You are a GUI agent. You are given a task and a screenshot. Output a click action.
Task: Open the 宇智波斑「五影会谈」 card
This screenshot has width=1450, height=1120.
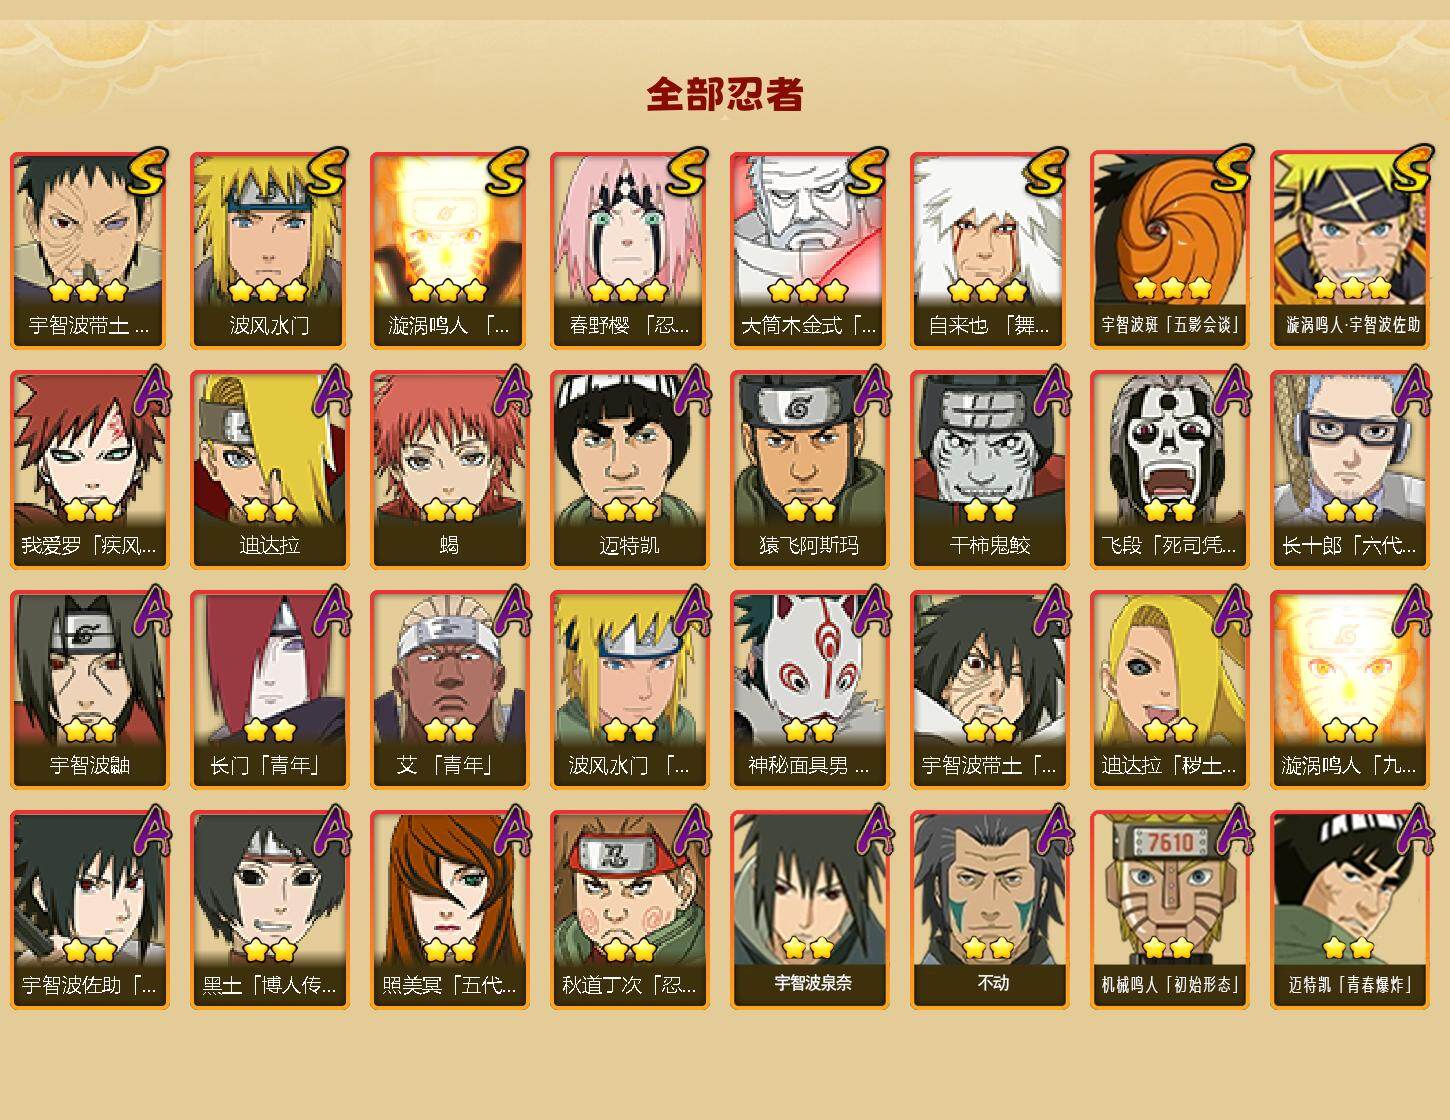pos(1169,250)
